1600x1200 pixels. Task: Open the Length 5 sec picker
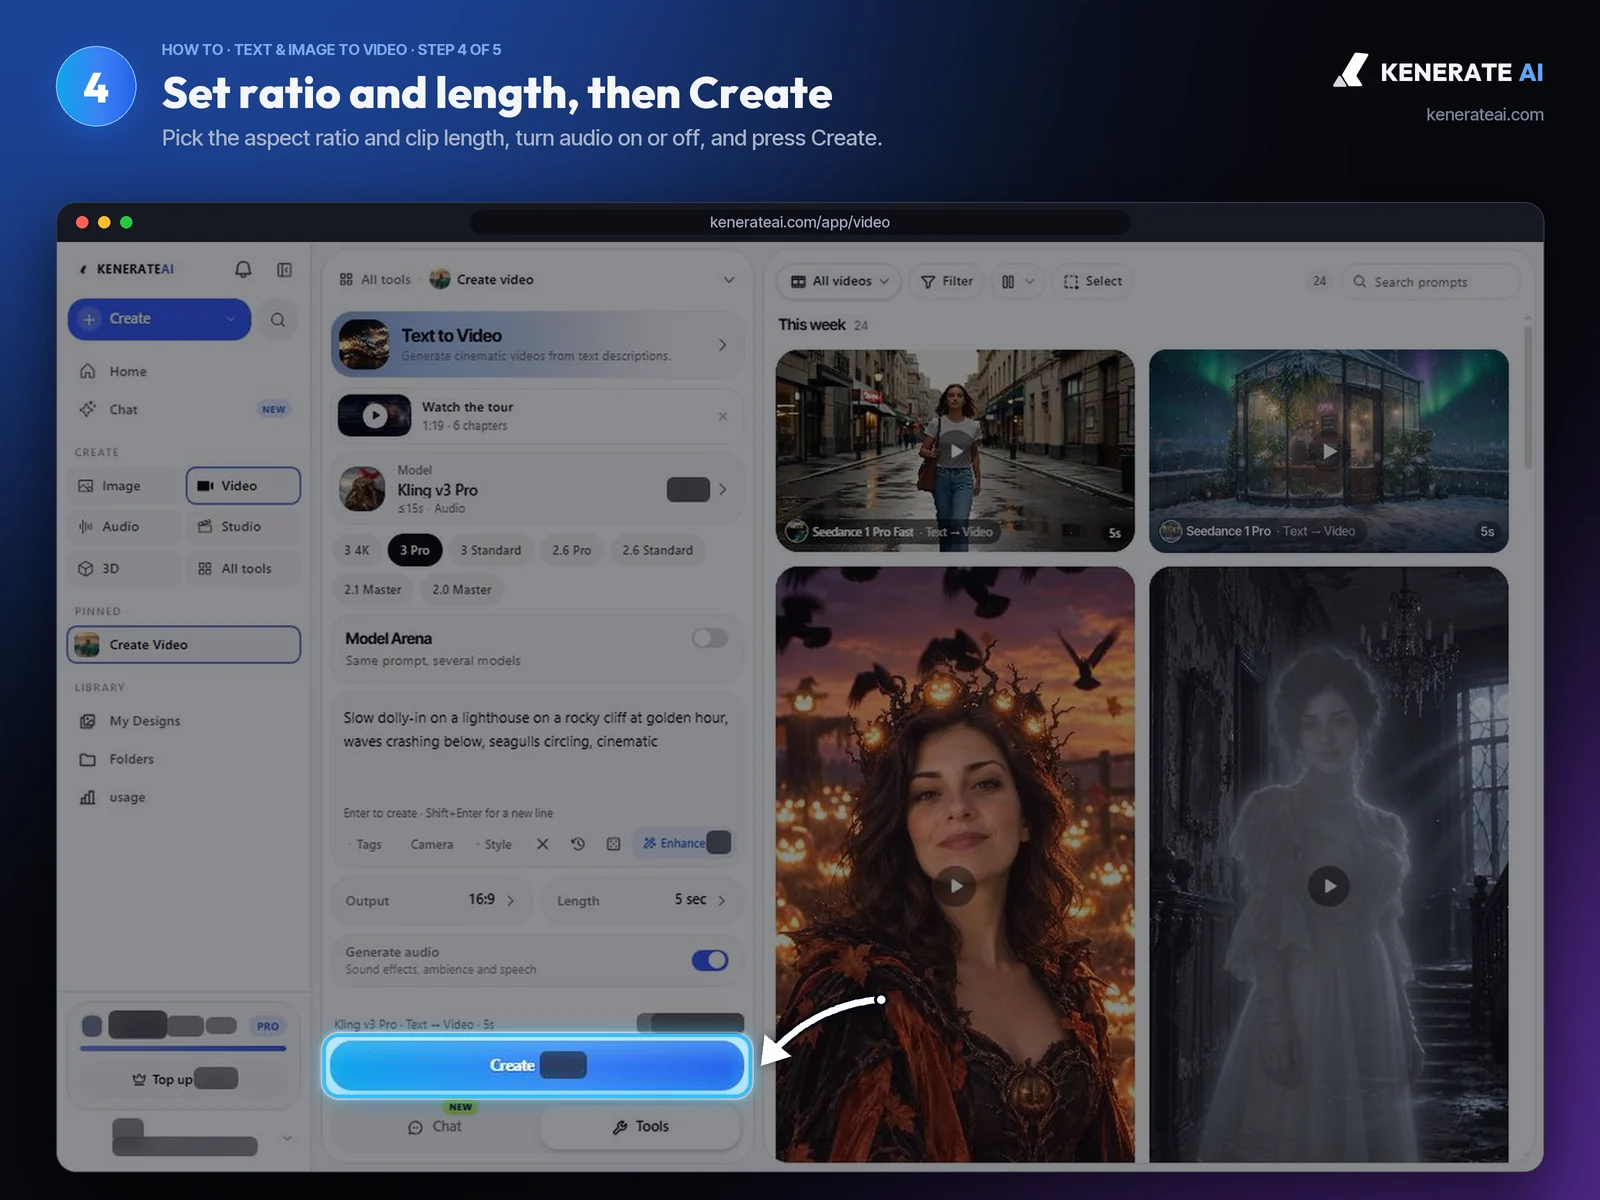[642, 900]
